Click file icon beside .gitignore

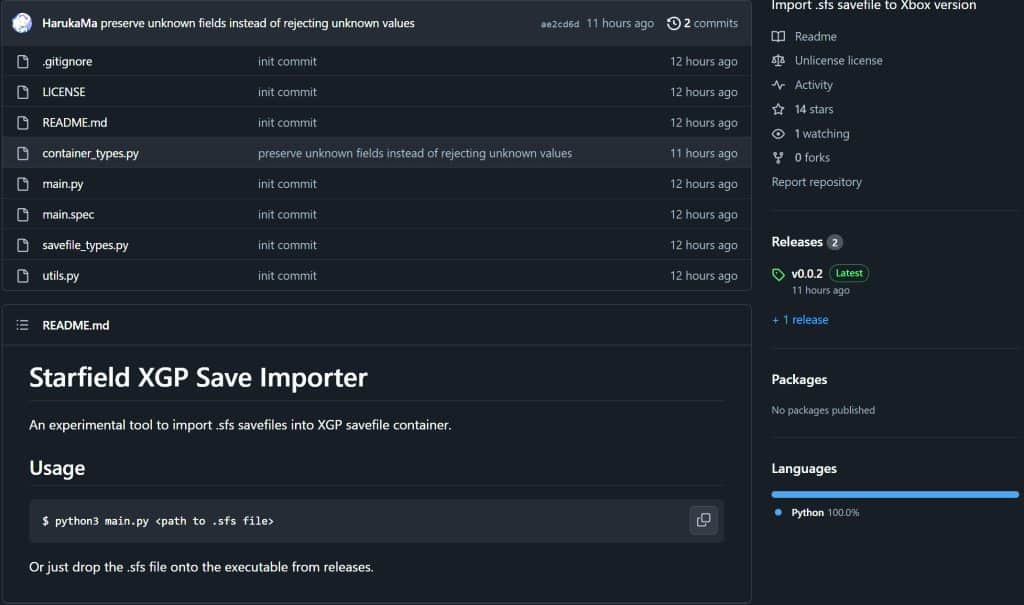point(23,61)
